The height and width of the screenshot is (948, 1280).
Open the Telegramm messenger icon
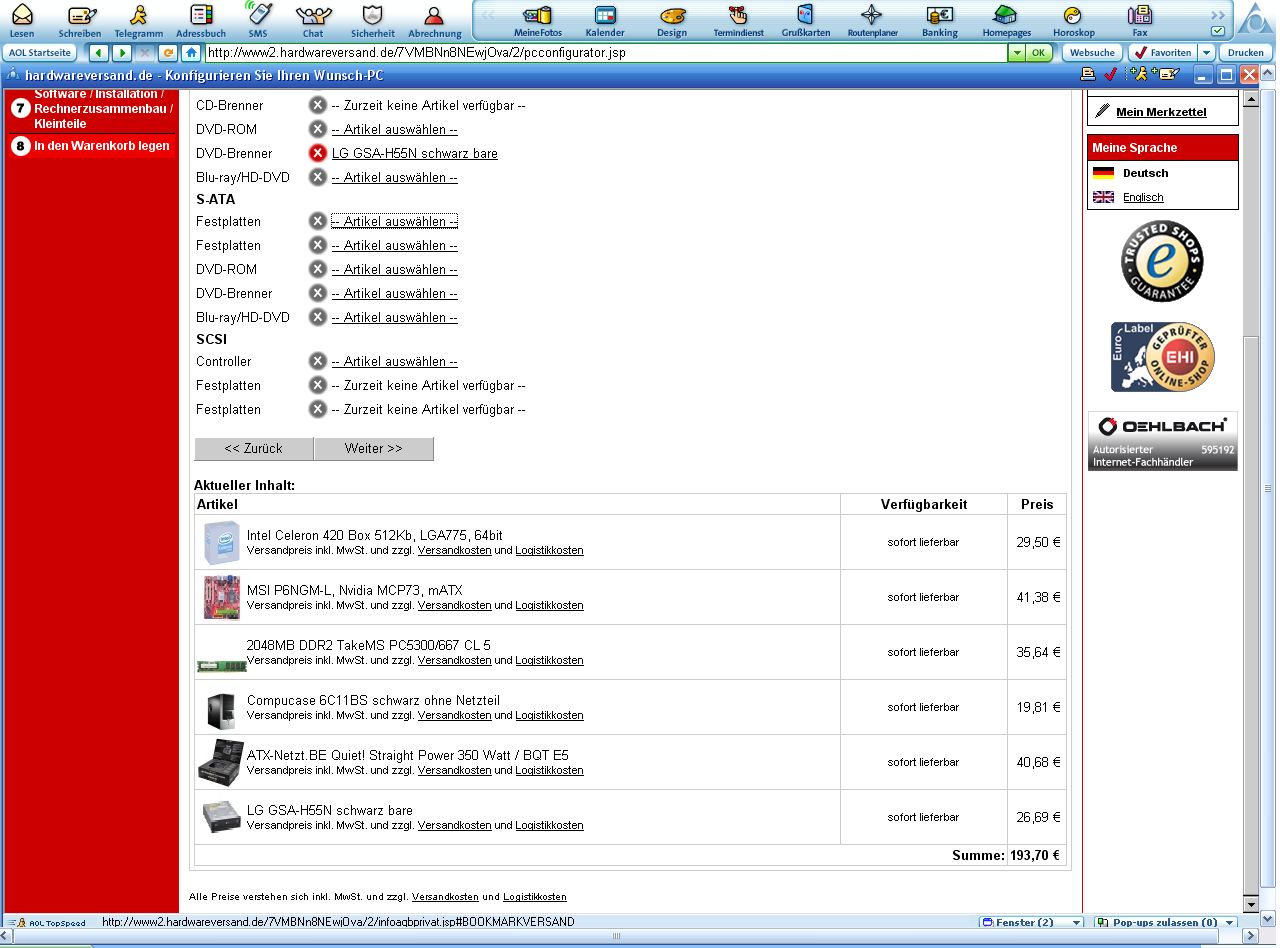coord(138,19)
